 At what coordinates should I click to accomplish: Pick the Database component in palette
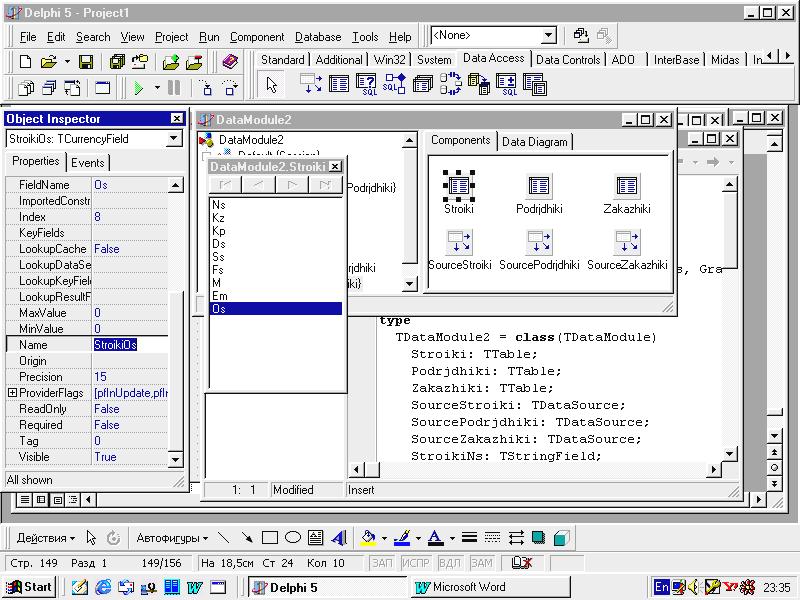click(422, 84)
